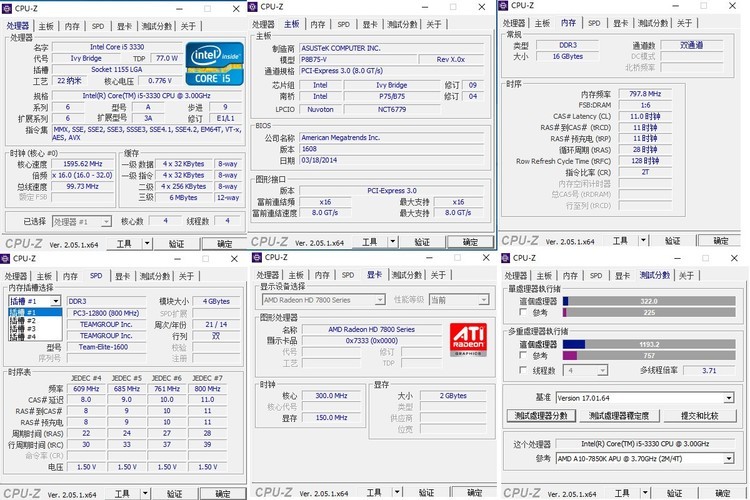Switch to 测试分数 tab in graphics window
Image resolution: width=750 pixels, height=500 pixels.
pyautogui.click(x=407, y=275)
